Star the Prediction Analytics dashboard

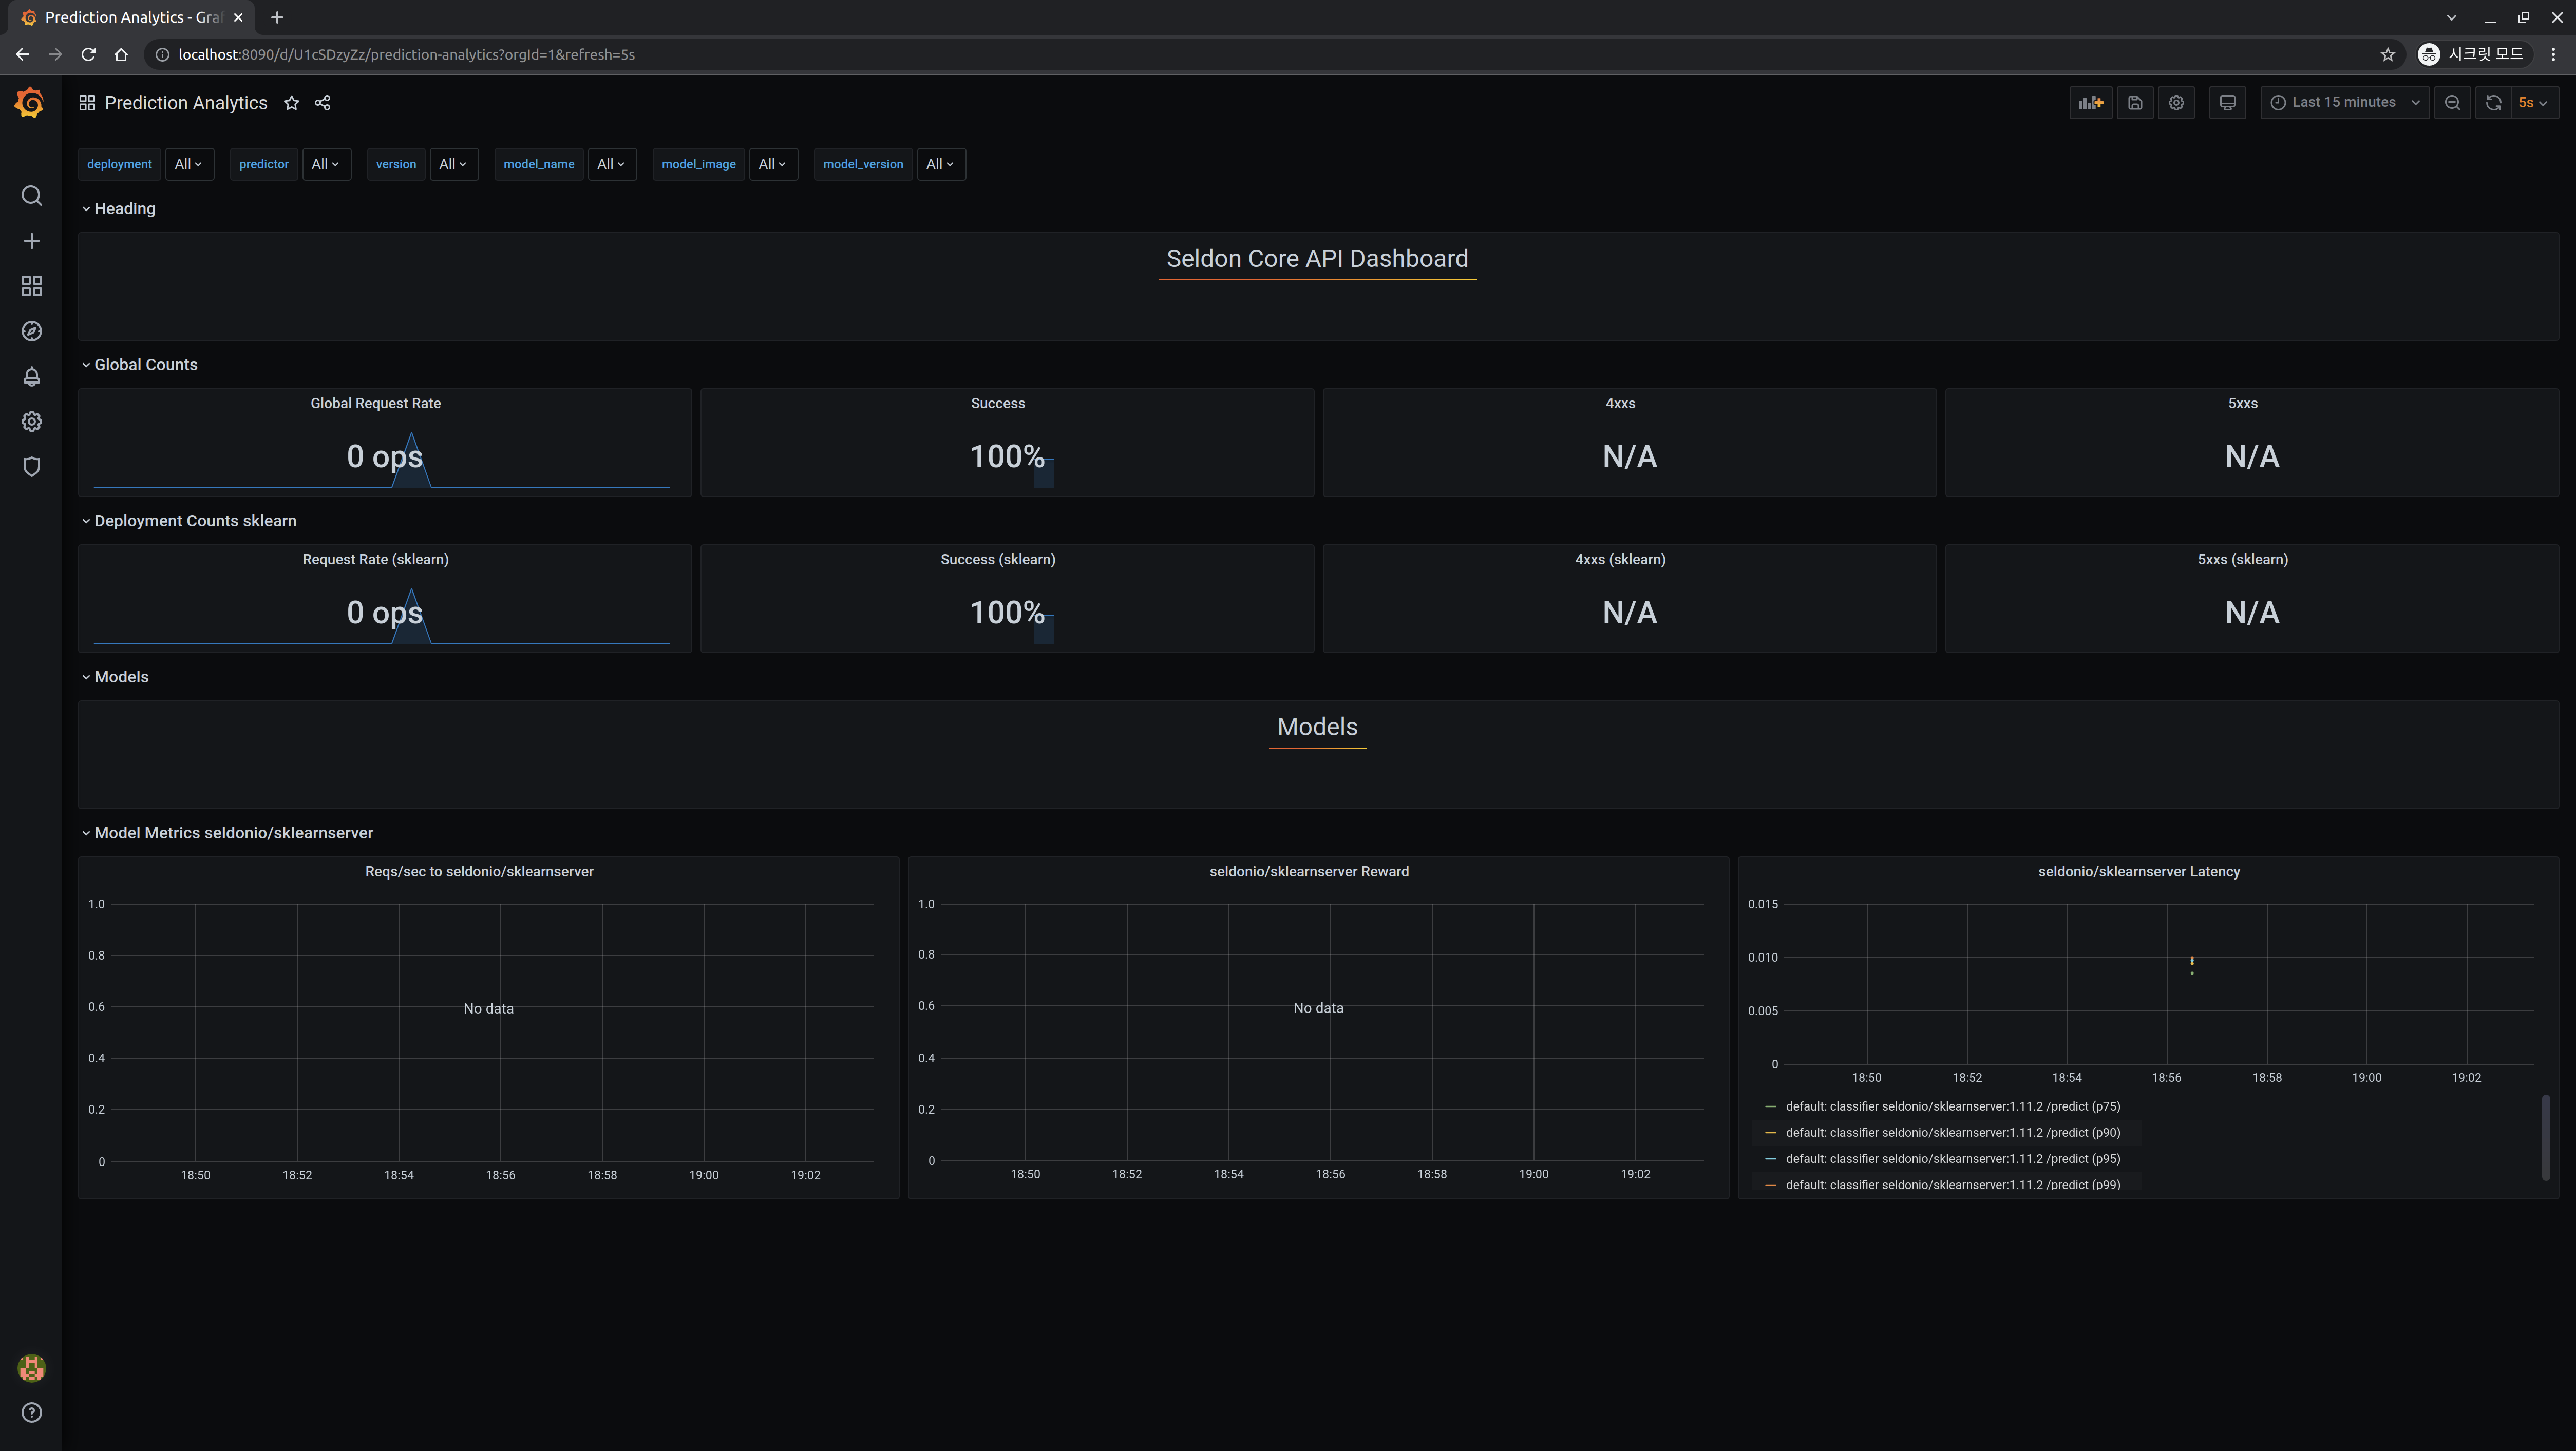[x=291, y=103]
